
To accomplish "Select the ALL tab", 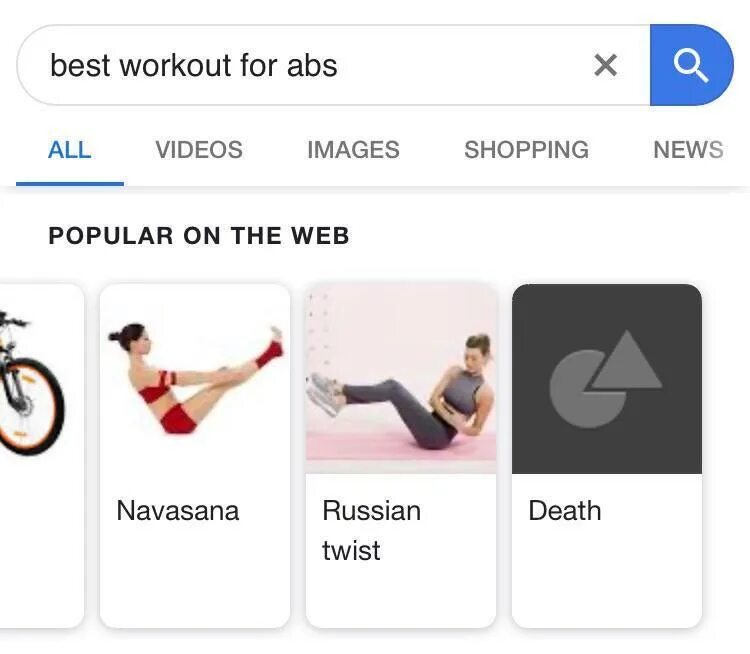I will tap(70, 150).
